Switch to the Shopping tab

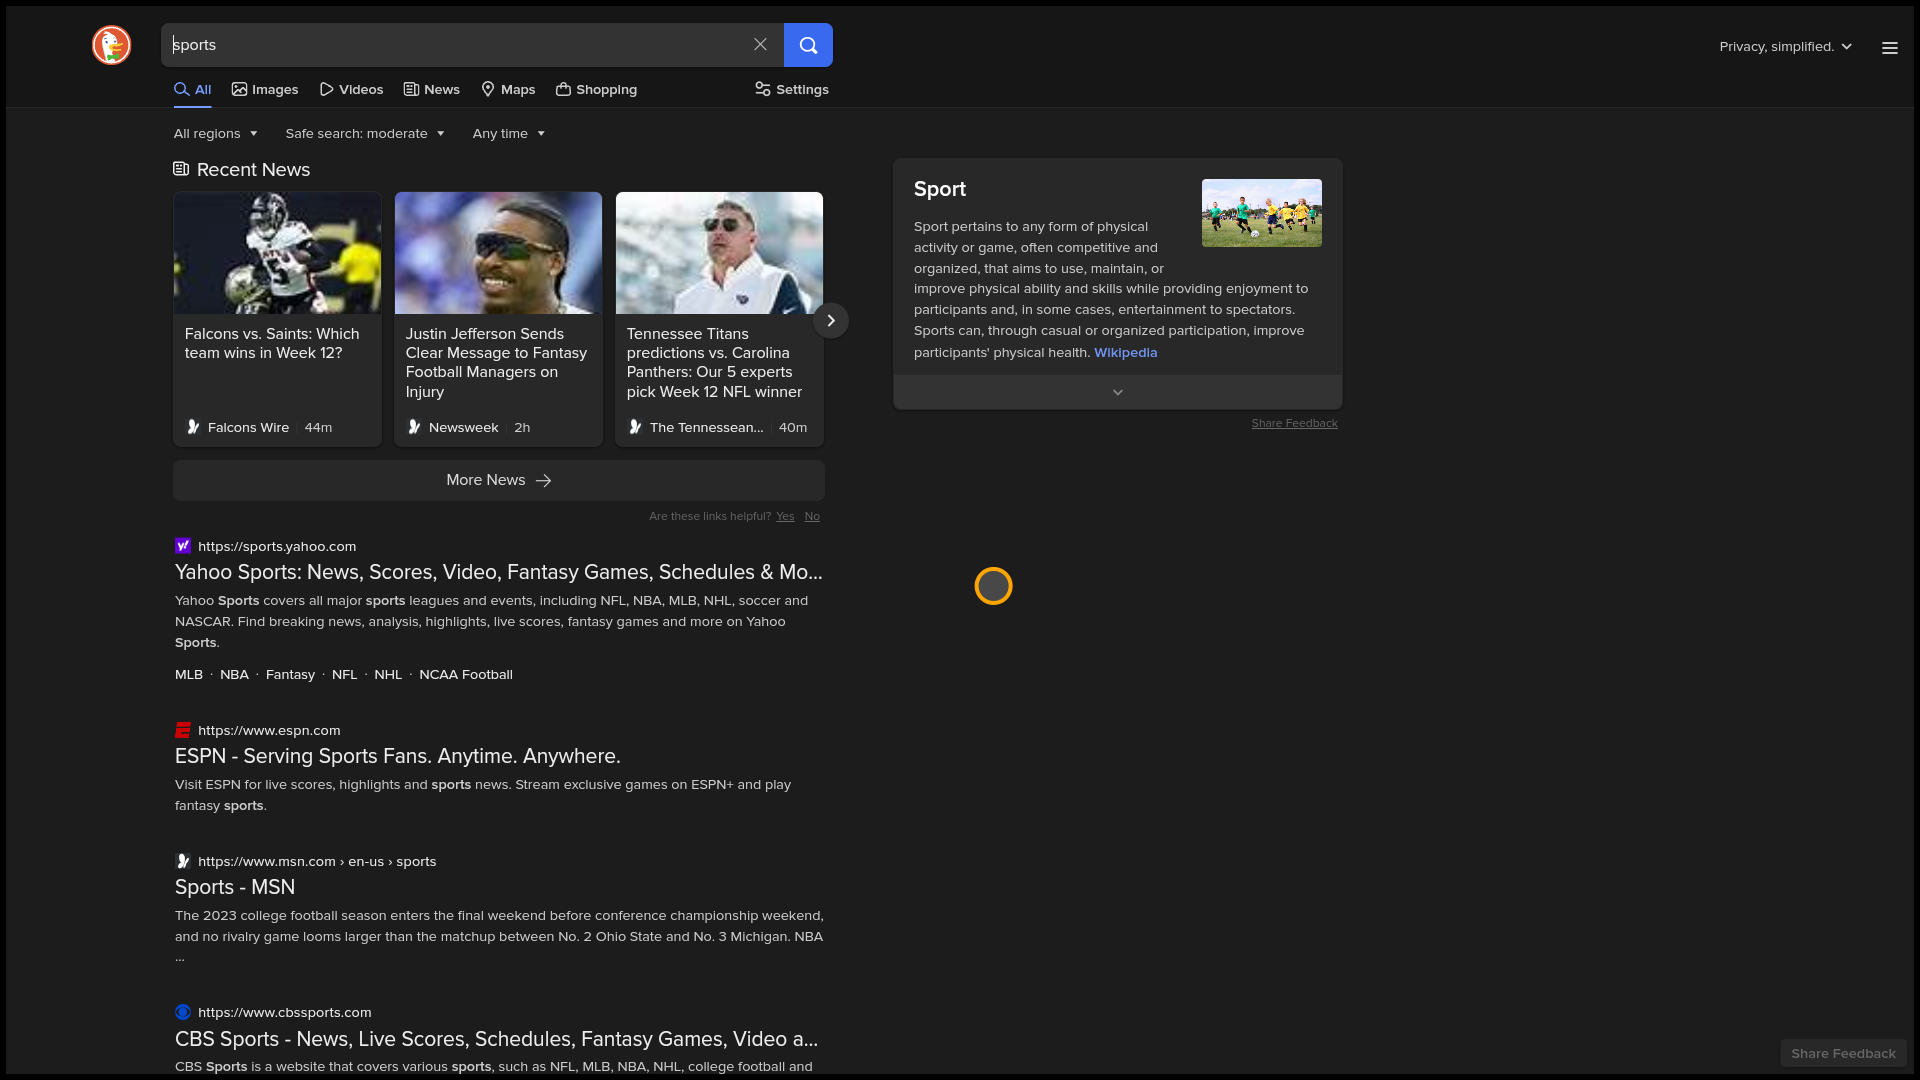596,89
